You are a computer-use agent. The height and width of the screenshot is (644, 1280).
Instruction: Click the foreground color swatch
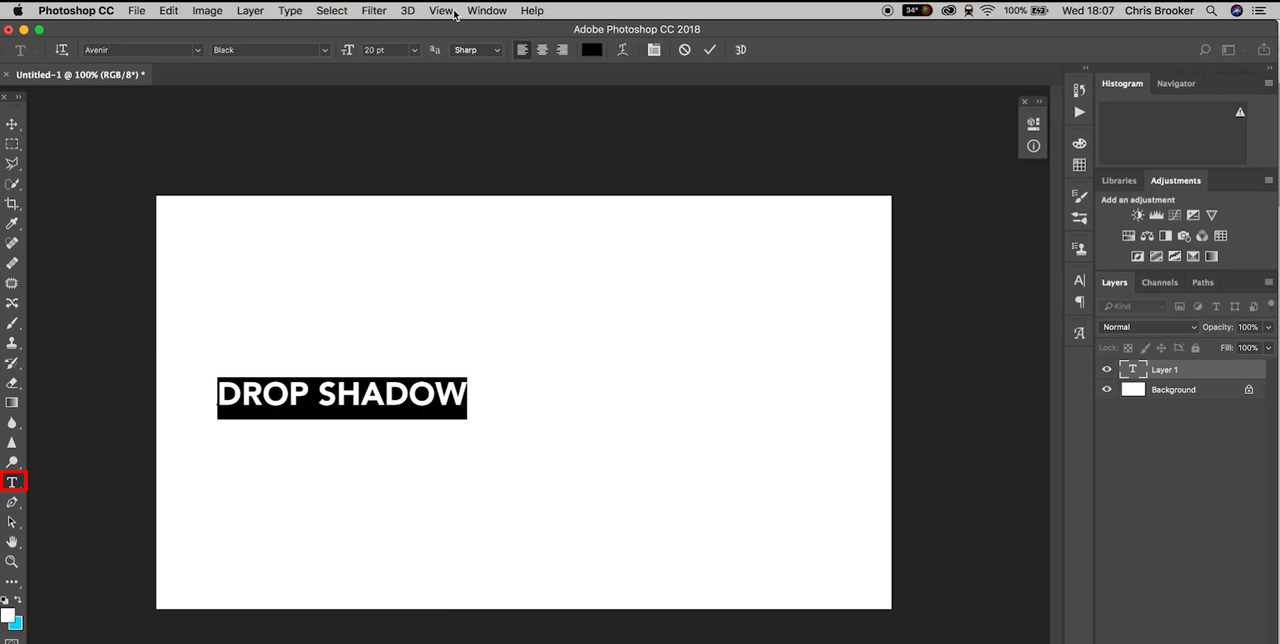pos(7,615)
